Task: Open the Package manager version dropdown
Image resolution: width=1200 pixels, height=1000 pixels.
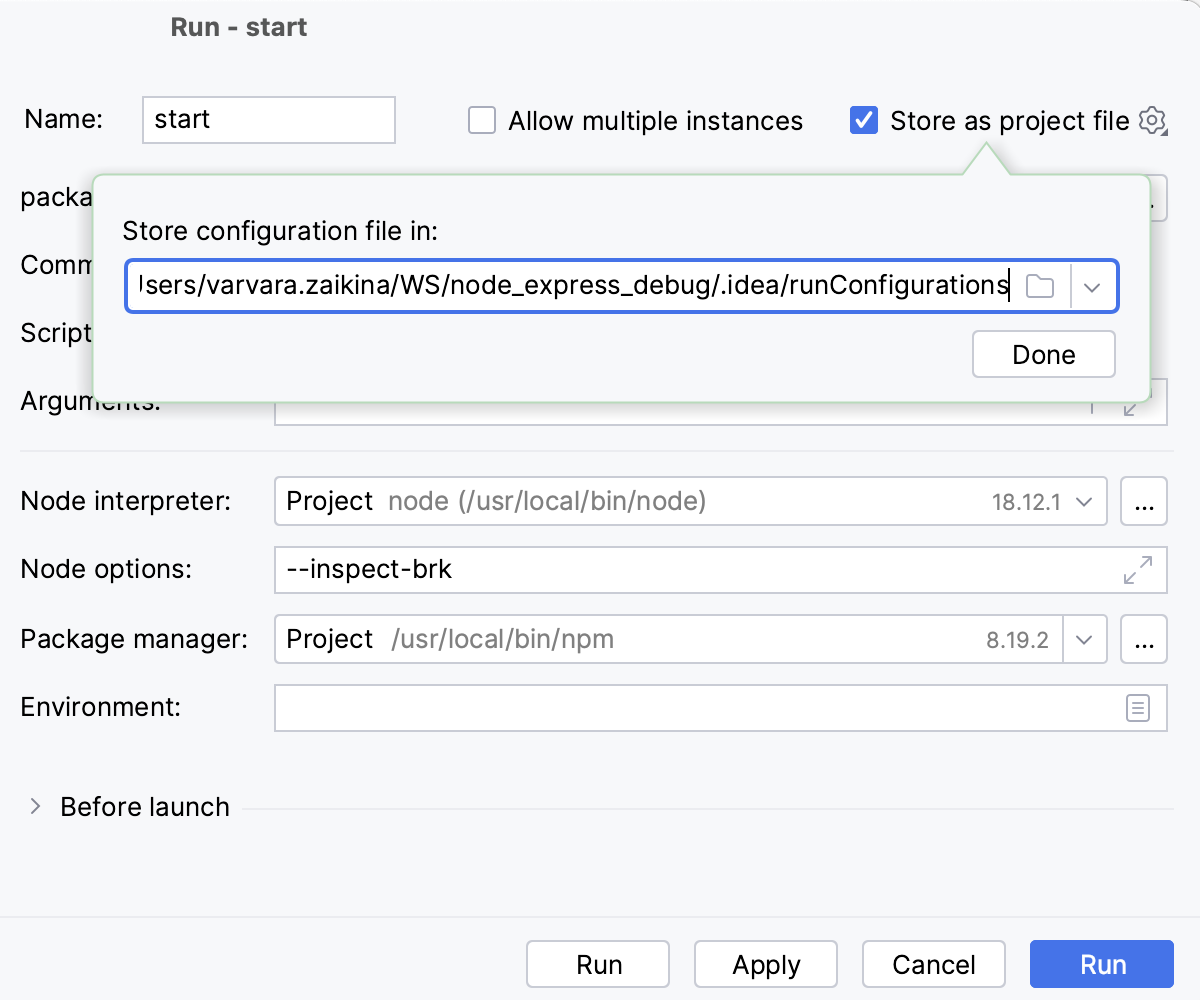Action: (1084, 639)
